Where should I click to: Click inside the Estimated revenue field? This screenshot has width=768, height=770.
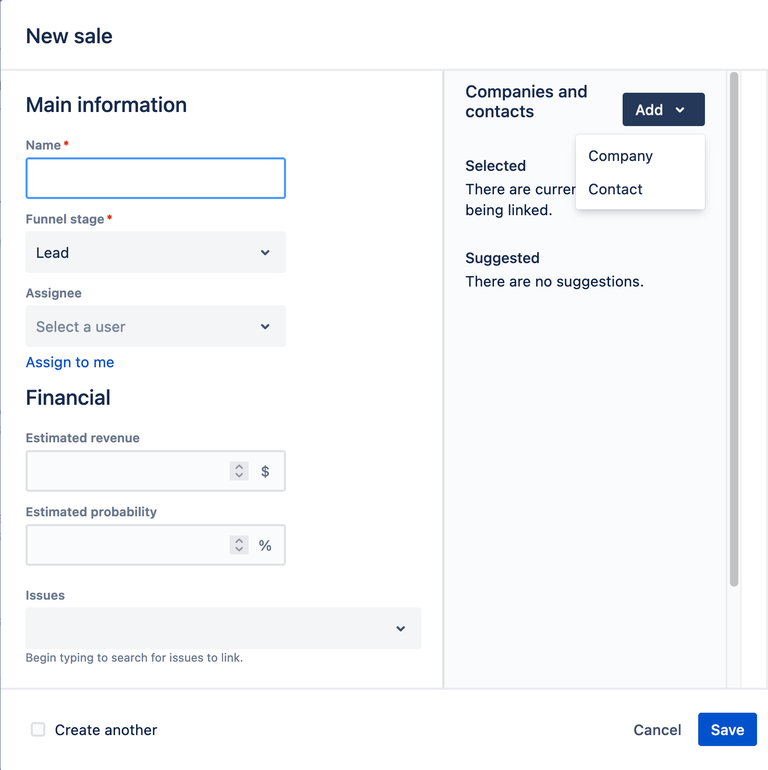[x=125, y=471]
